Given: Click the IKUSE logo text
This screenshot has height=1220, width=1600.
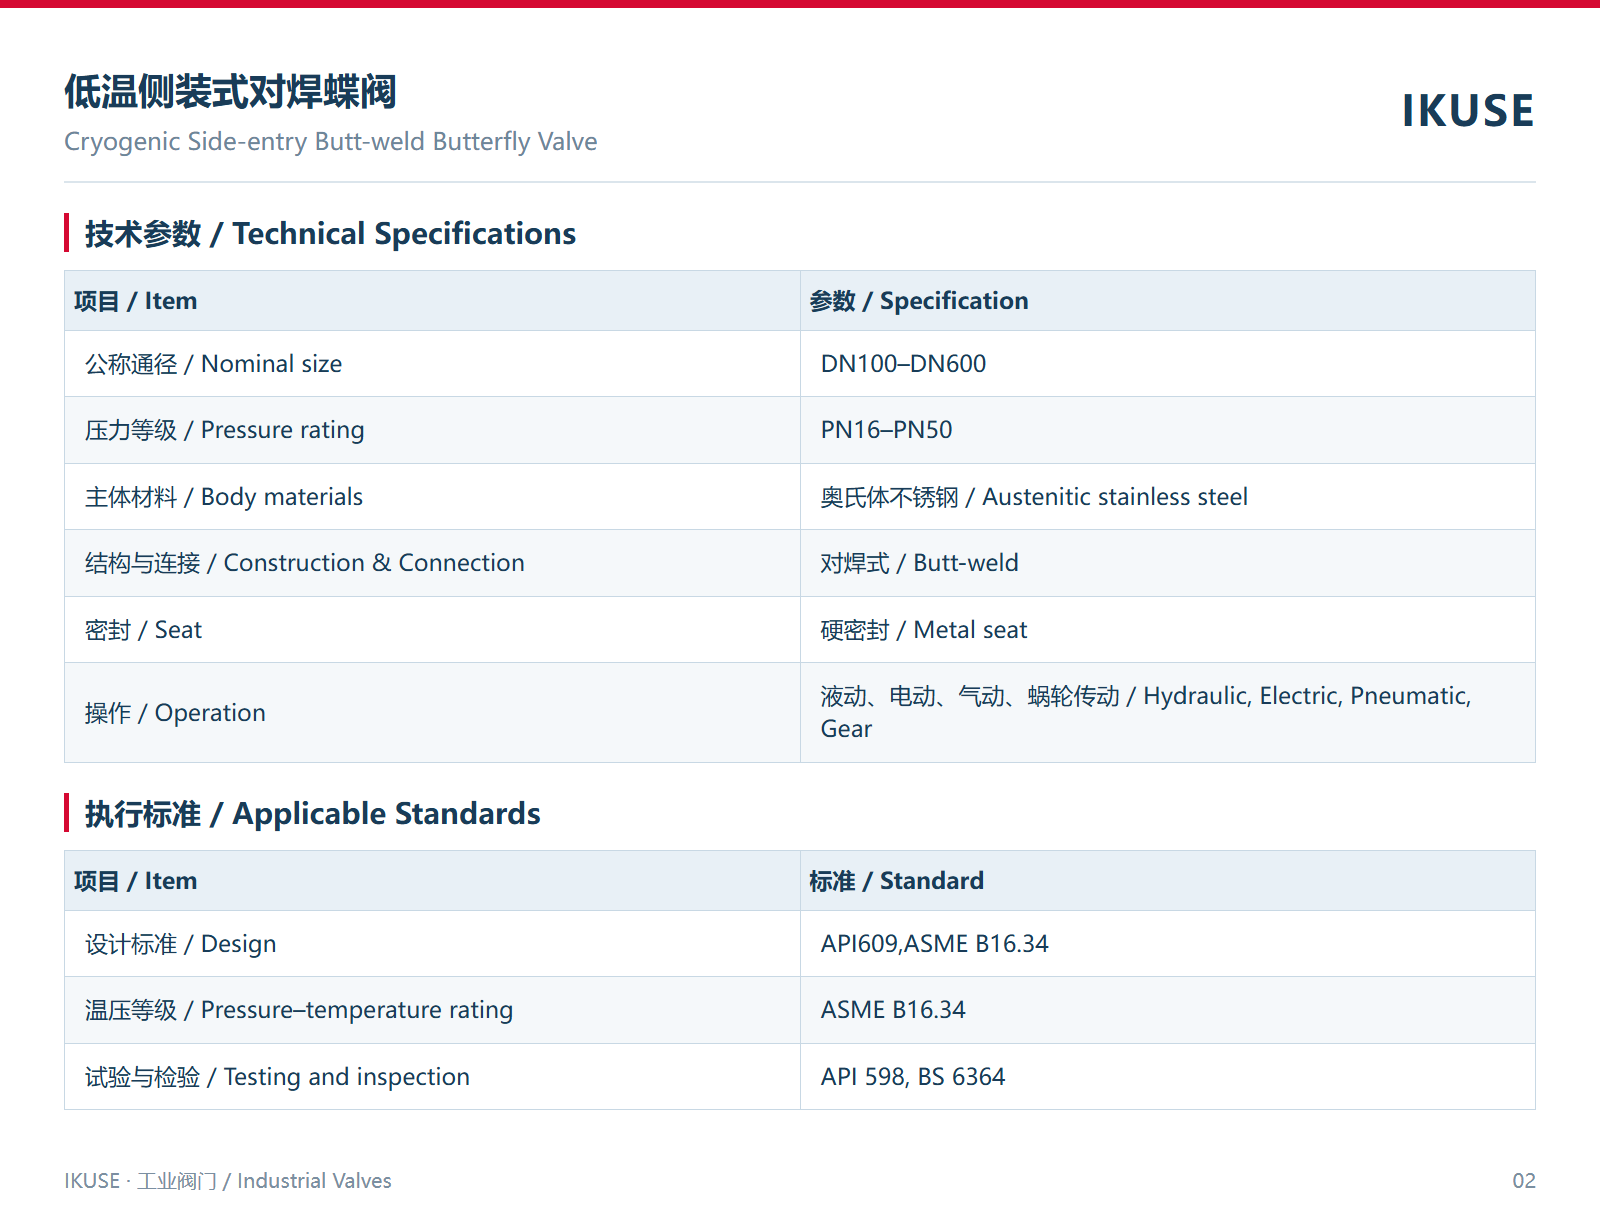Looking at the screenshot, I should point(1468,111).
